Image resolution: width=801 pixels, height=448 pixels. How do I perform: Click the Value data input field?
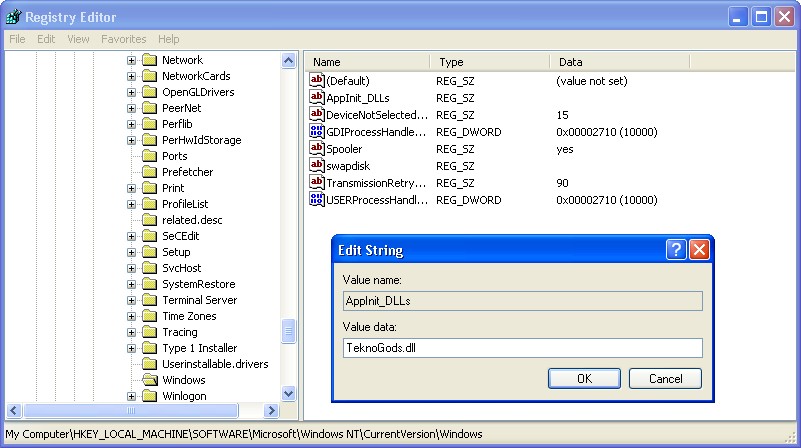point(523,348)
